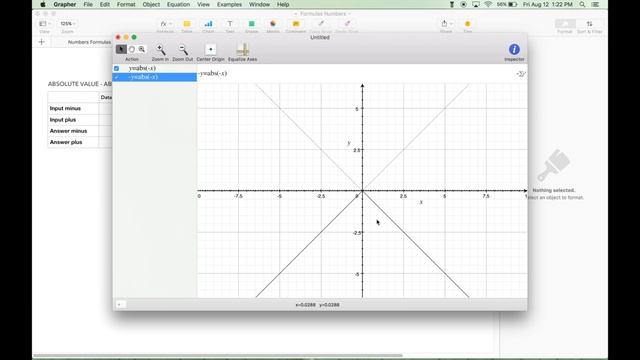The width and height of the screenshot is (640, 360).
Task: Open the Format menu
Action: (126, 4)
